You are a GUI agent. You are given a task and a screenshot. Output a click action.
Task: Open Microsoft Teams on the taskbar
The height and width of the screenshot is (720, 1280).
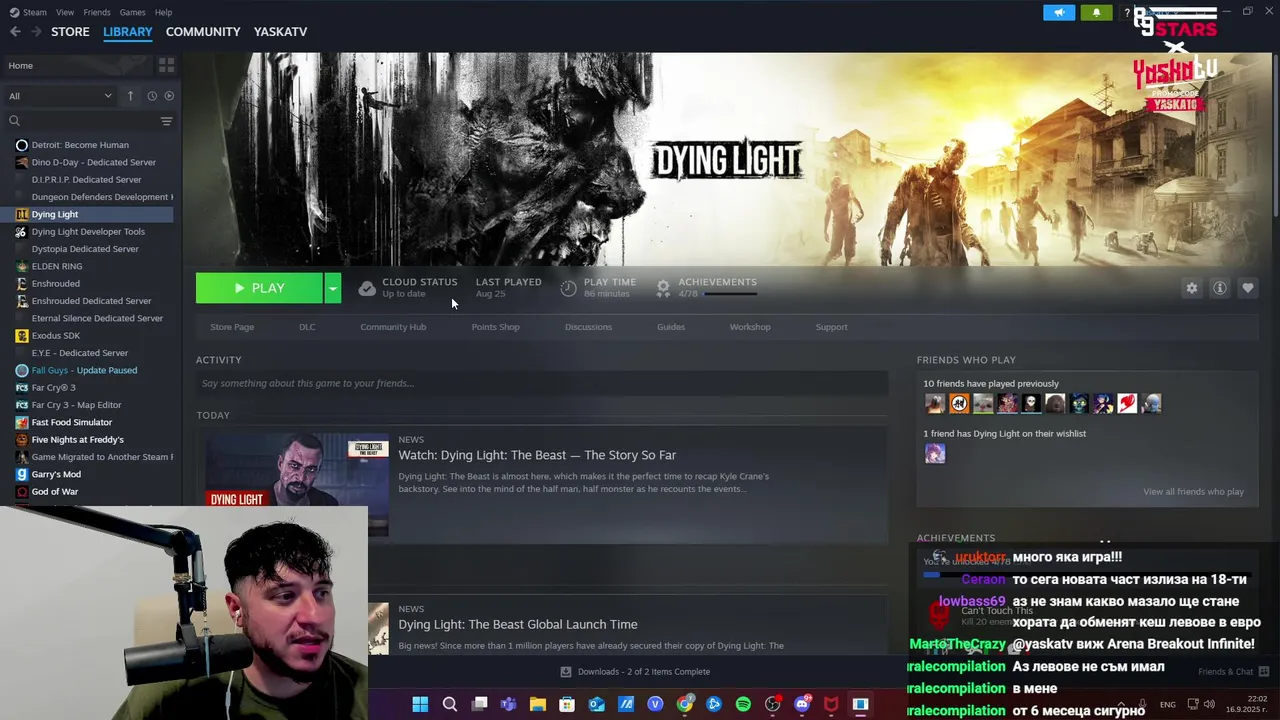point(508,704)
